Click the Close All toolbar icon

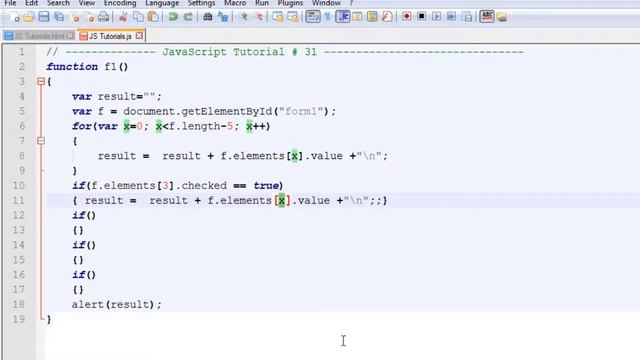tap(90, 17)
